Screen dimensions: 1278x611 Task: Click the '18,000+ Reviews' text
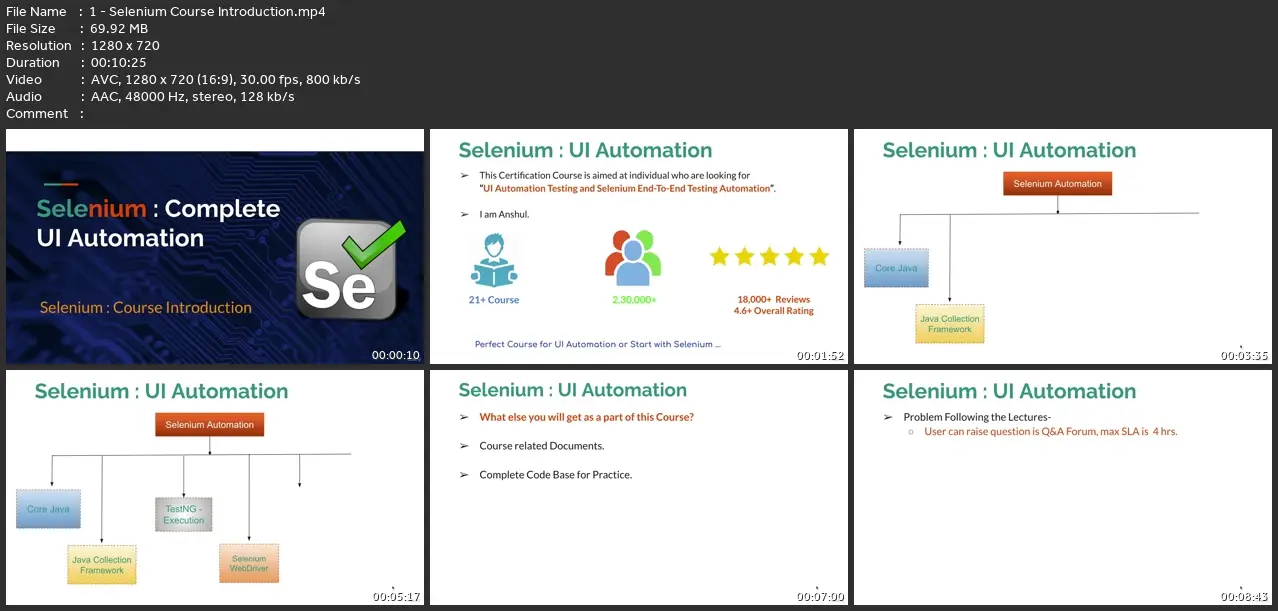pyautogui.click(x=773, y=299)
